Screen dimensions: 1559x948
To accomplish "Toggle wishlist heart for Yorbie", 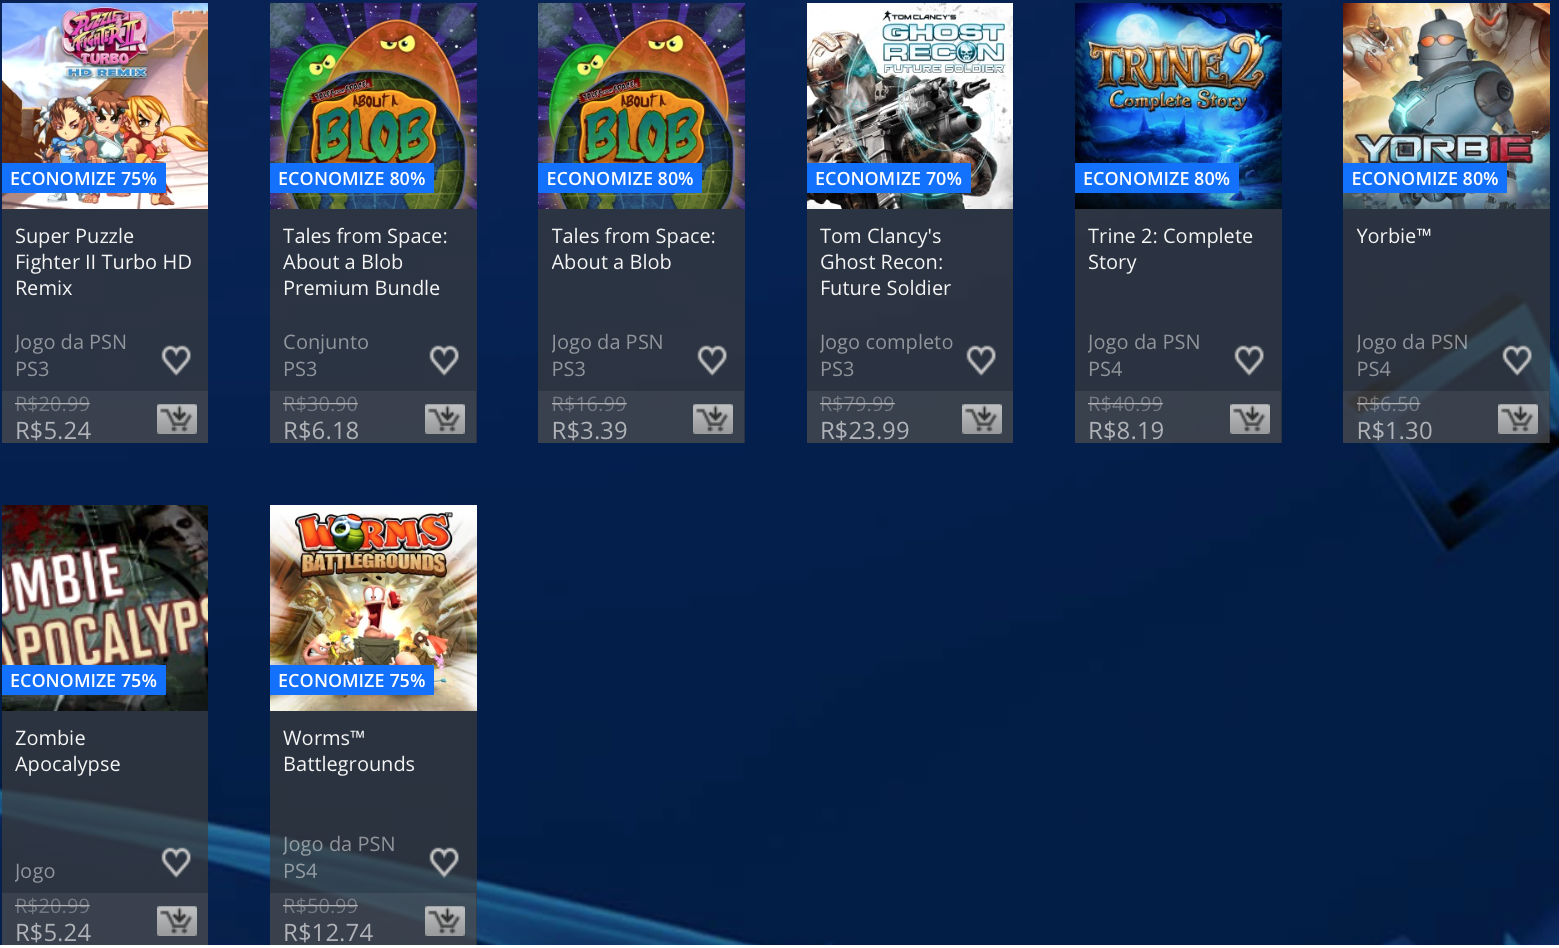I will pos(1517,360).
